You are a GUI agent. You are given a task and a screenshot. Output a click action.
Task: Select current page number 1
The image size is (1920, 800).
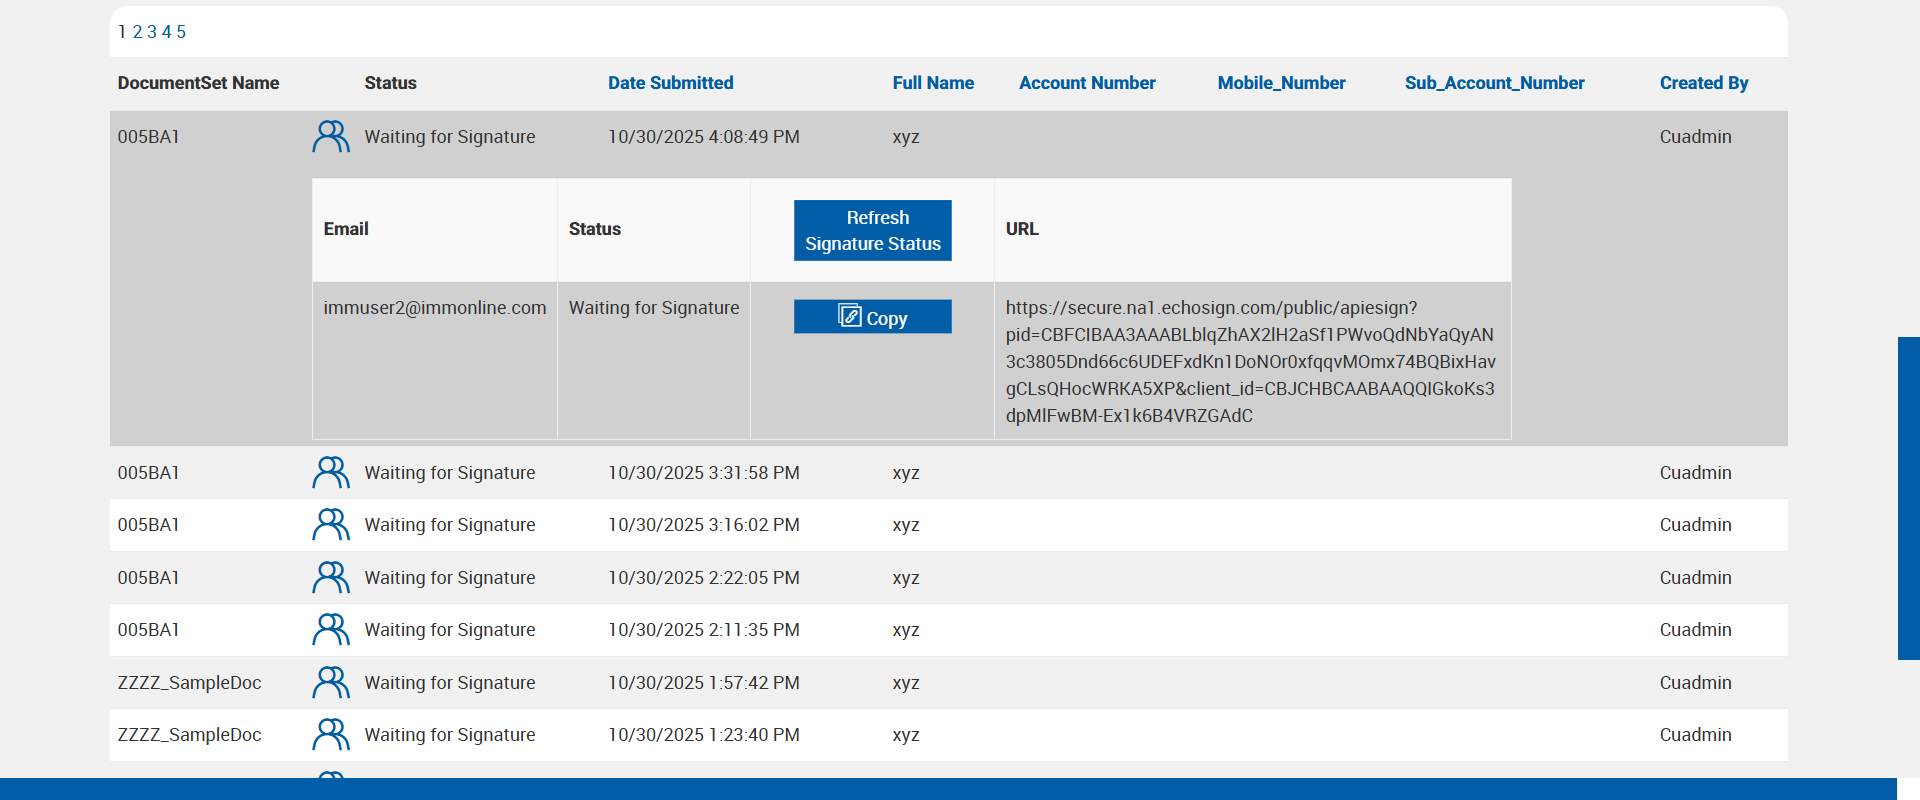pos(122,32)
